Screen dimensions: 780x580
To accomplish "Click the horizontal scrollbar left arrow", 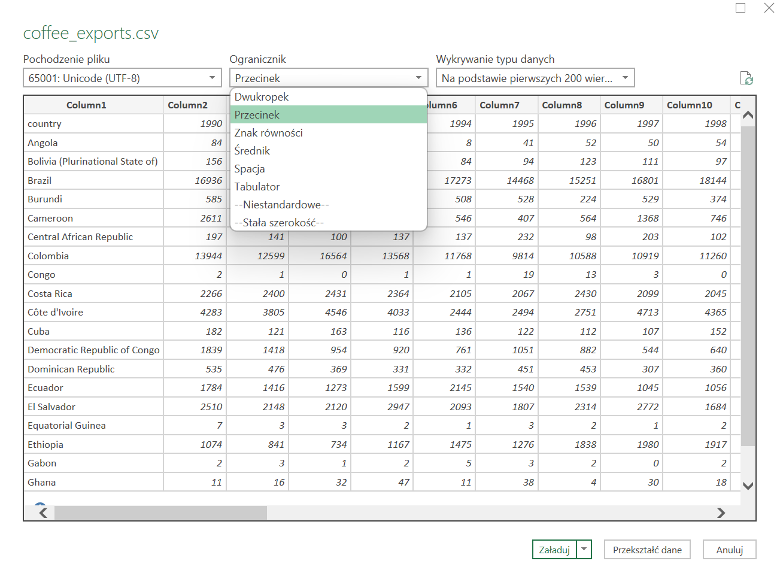I will (x=43, y=512).
